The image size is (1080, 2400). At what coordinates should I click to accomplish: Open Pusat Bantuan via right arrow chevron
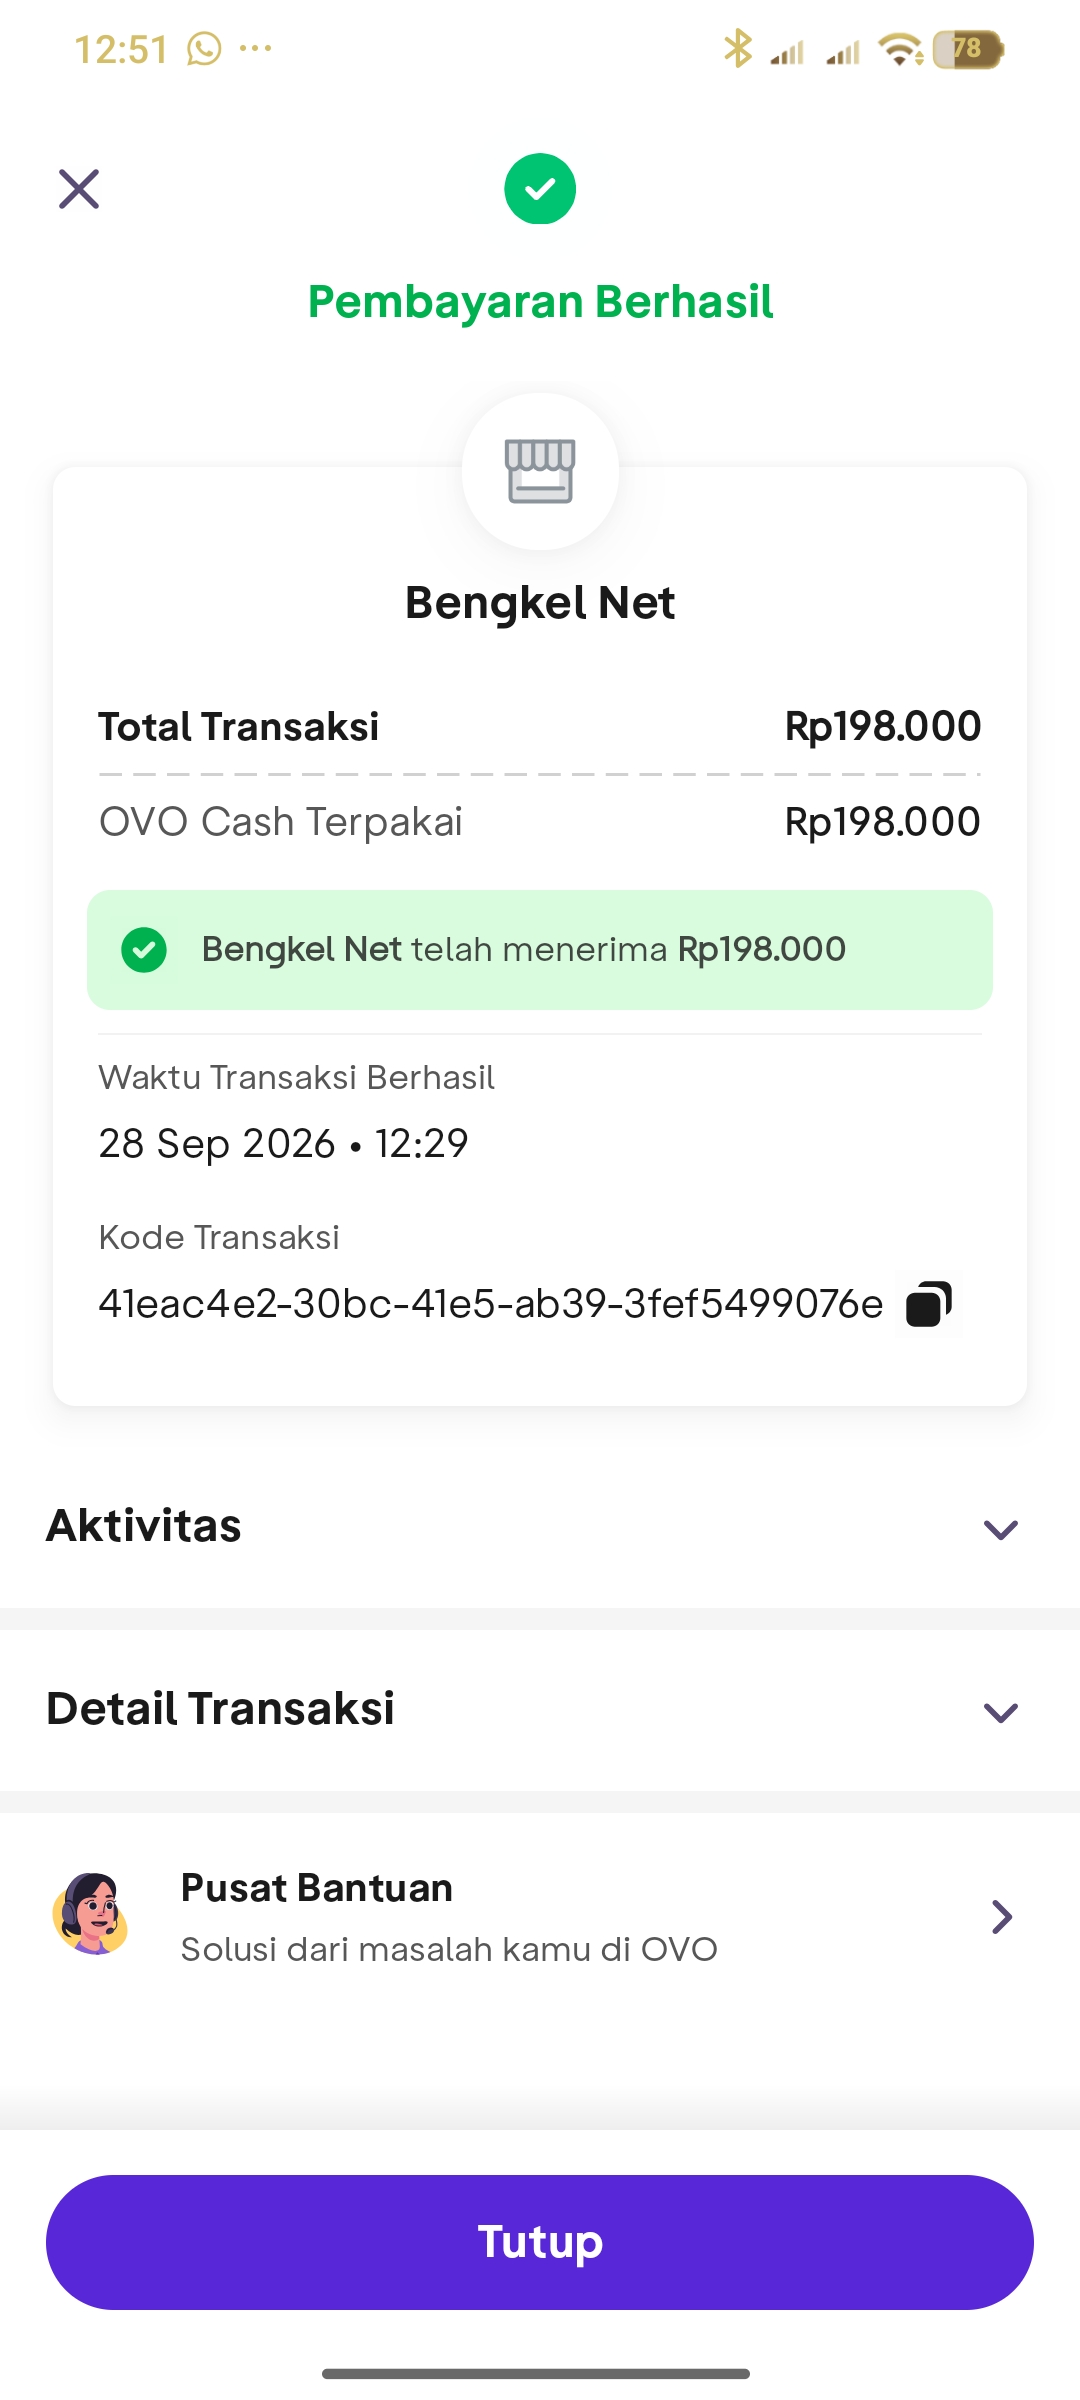coord(1002,1917)
